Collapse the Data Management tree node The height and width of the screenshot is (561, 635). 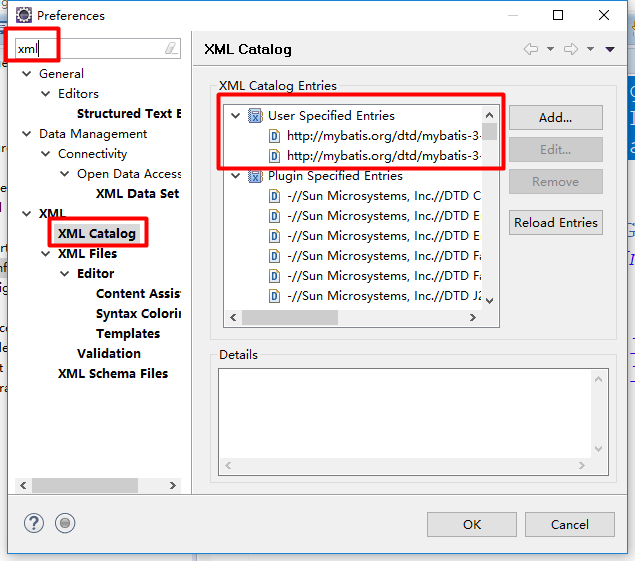click(x=27, y=134)
